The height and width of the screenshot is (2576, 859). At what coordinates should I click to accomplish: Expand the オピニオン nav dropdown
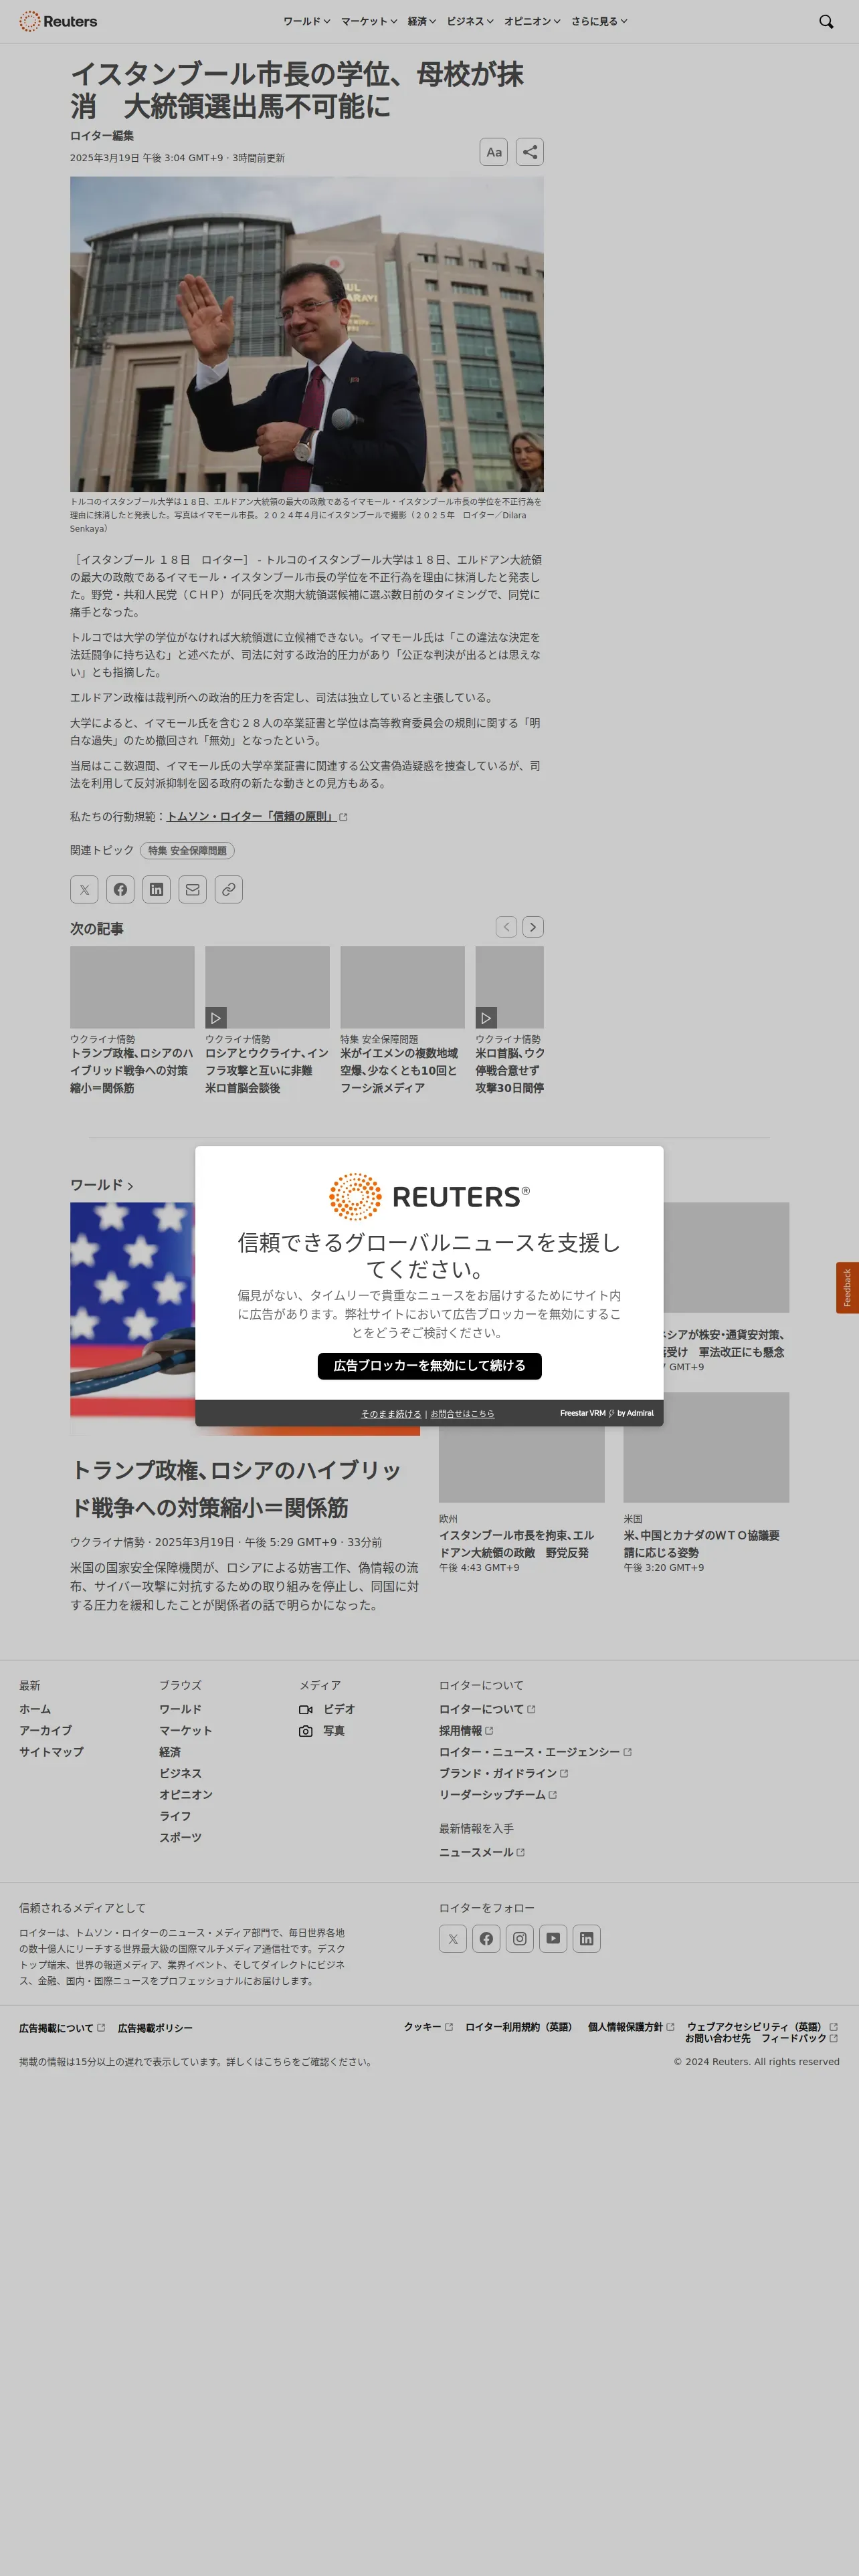click(x=532, y=21)
